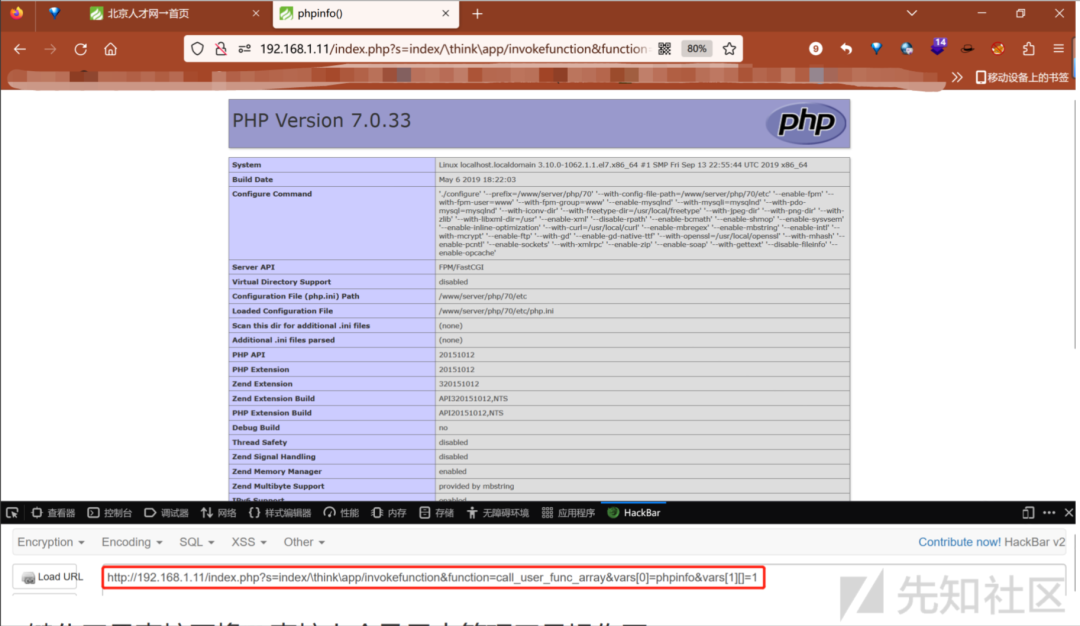1080x626 pixels.
Task: Close the 北京人才网 tab
Action: click(256, 13)
